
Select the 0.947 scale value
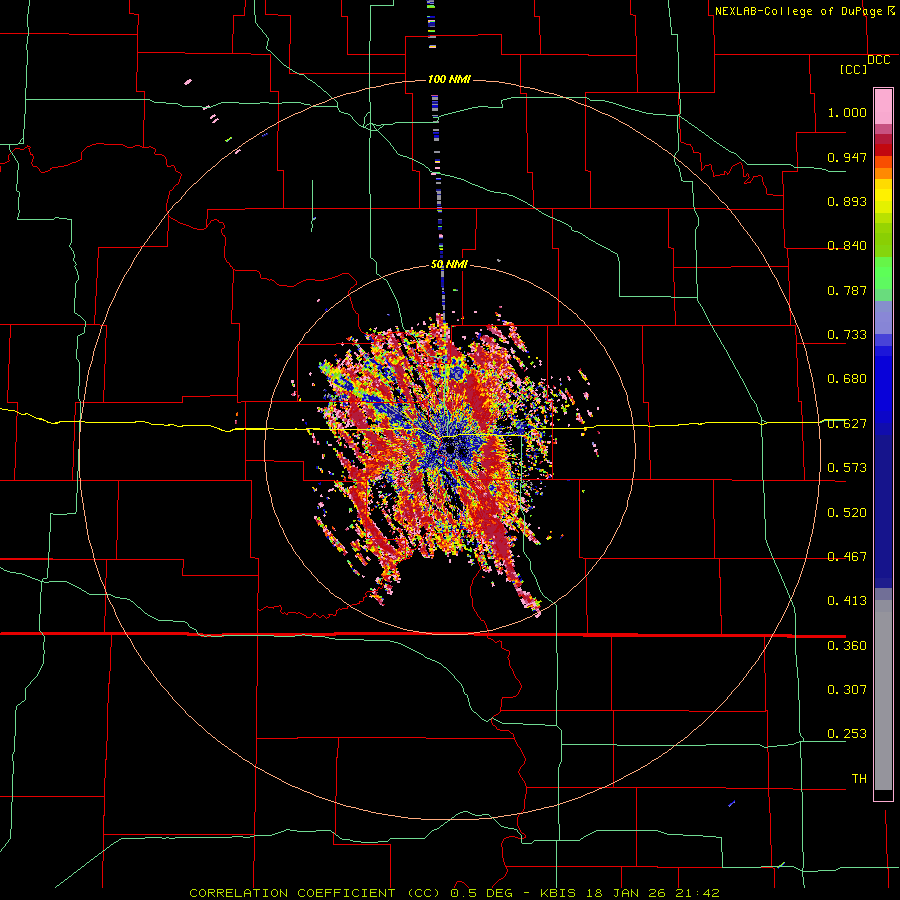coord(847,157)
